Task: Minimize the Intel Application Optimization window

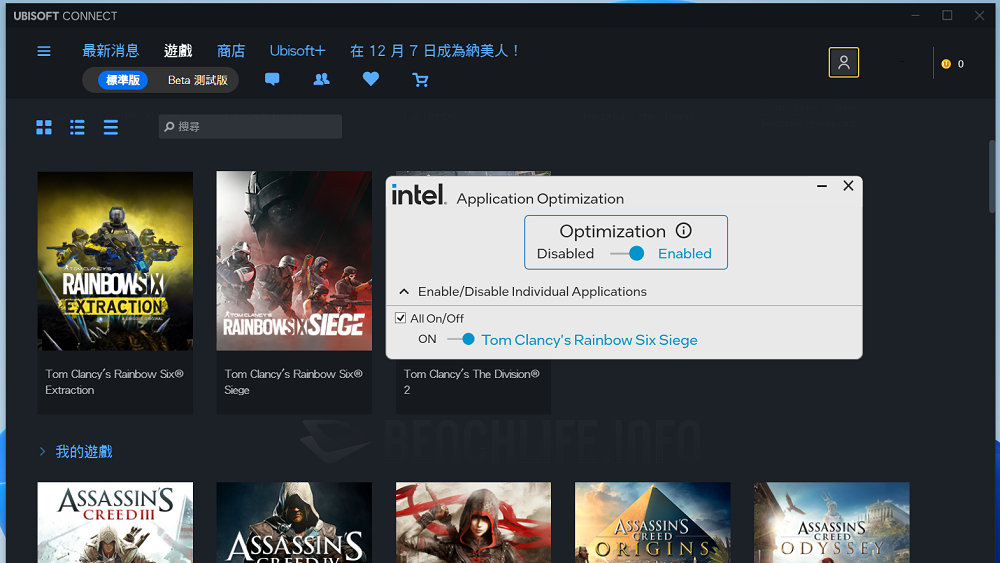Action: [x=821, y=186]
